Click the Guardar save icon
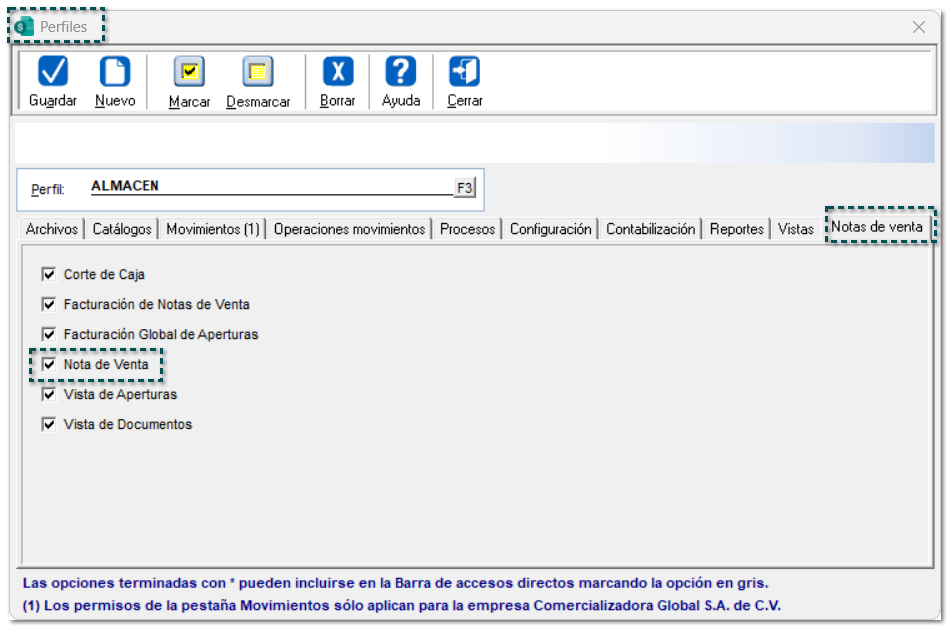950x629 pixels. pyautogui.click(x=52, y=72)
